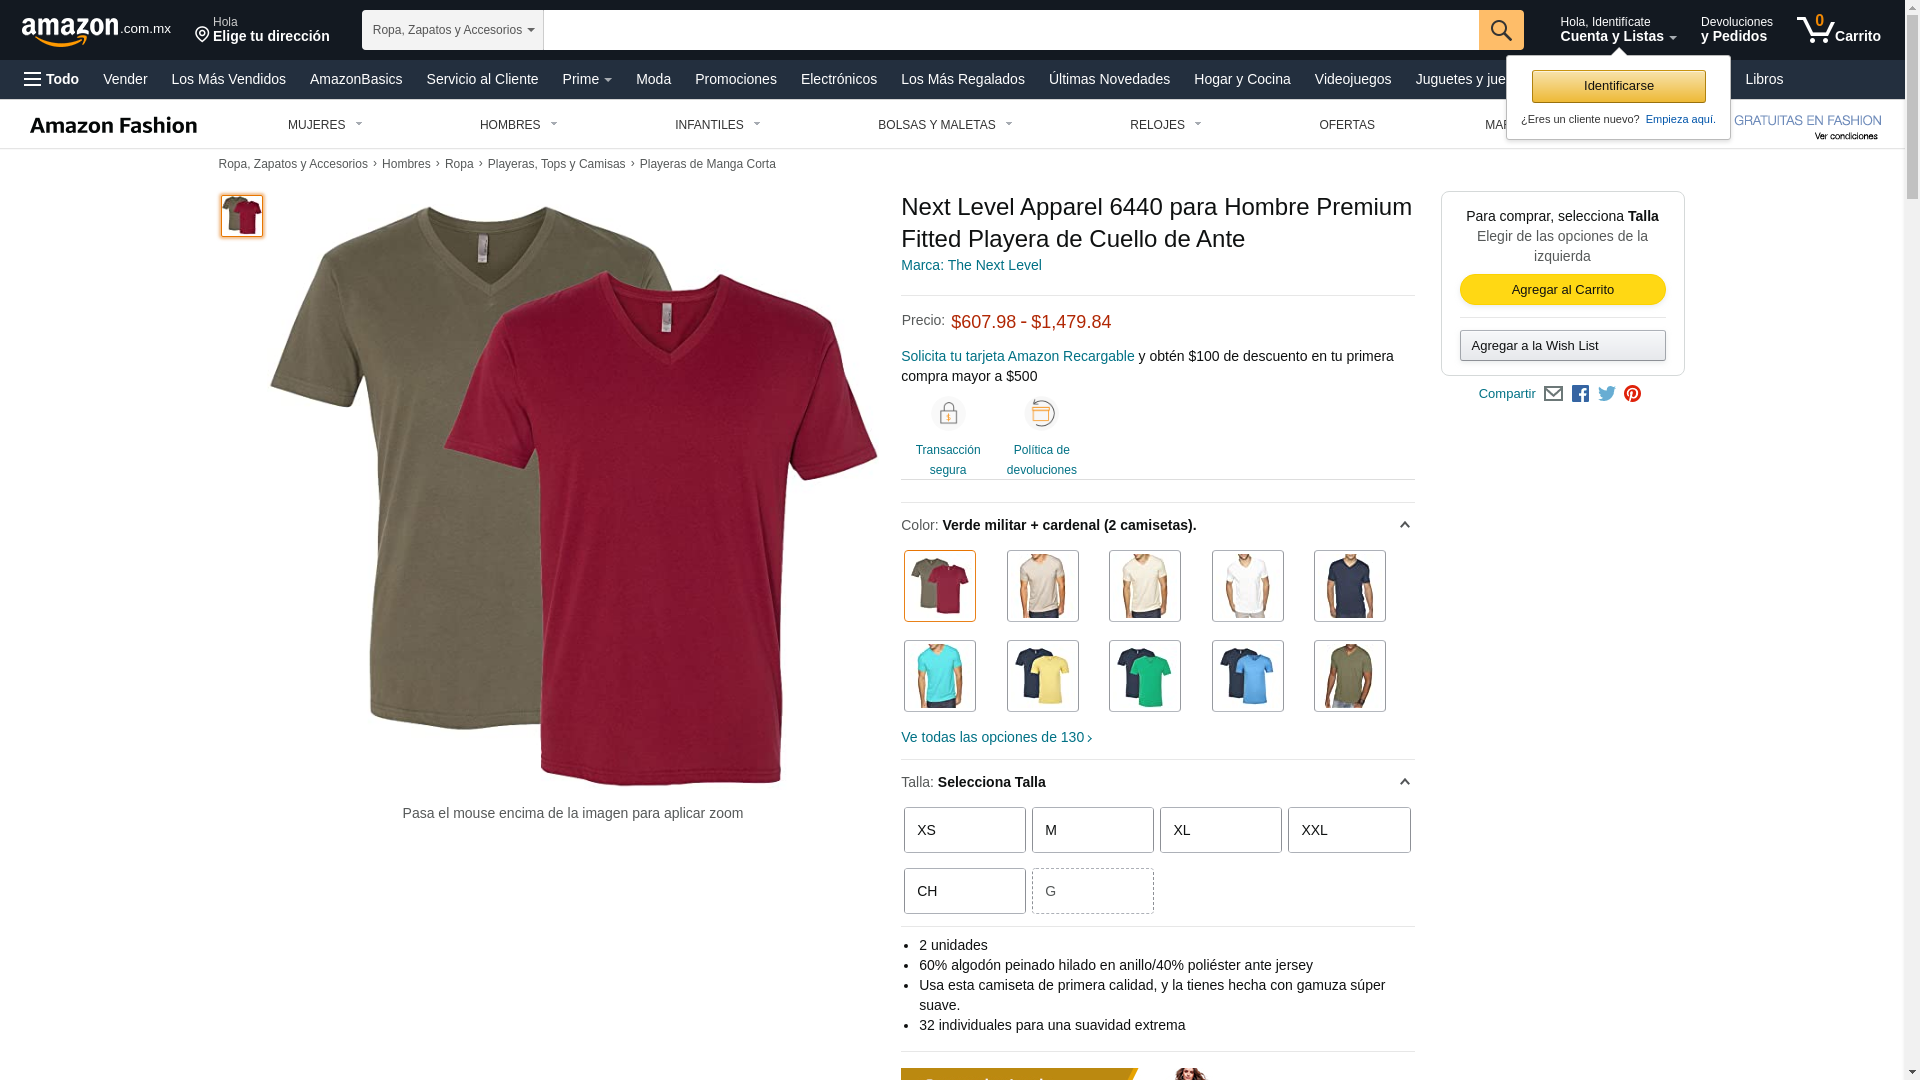Click the Amazon.com.mx logo
The height and width of the screenshot is (1080, 1920).
(96, 30)
